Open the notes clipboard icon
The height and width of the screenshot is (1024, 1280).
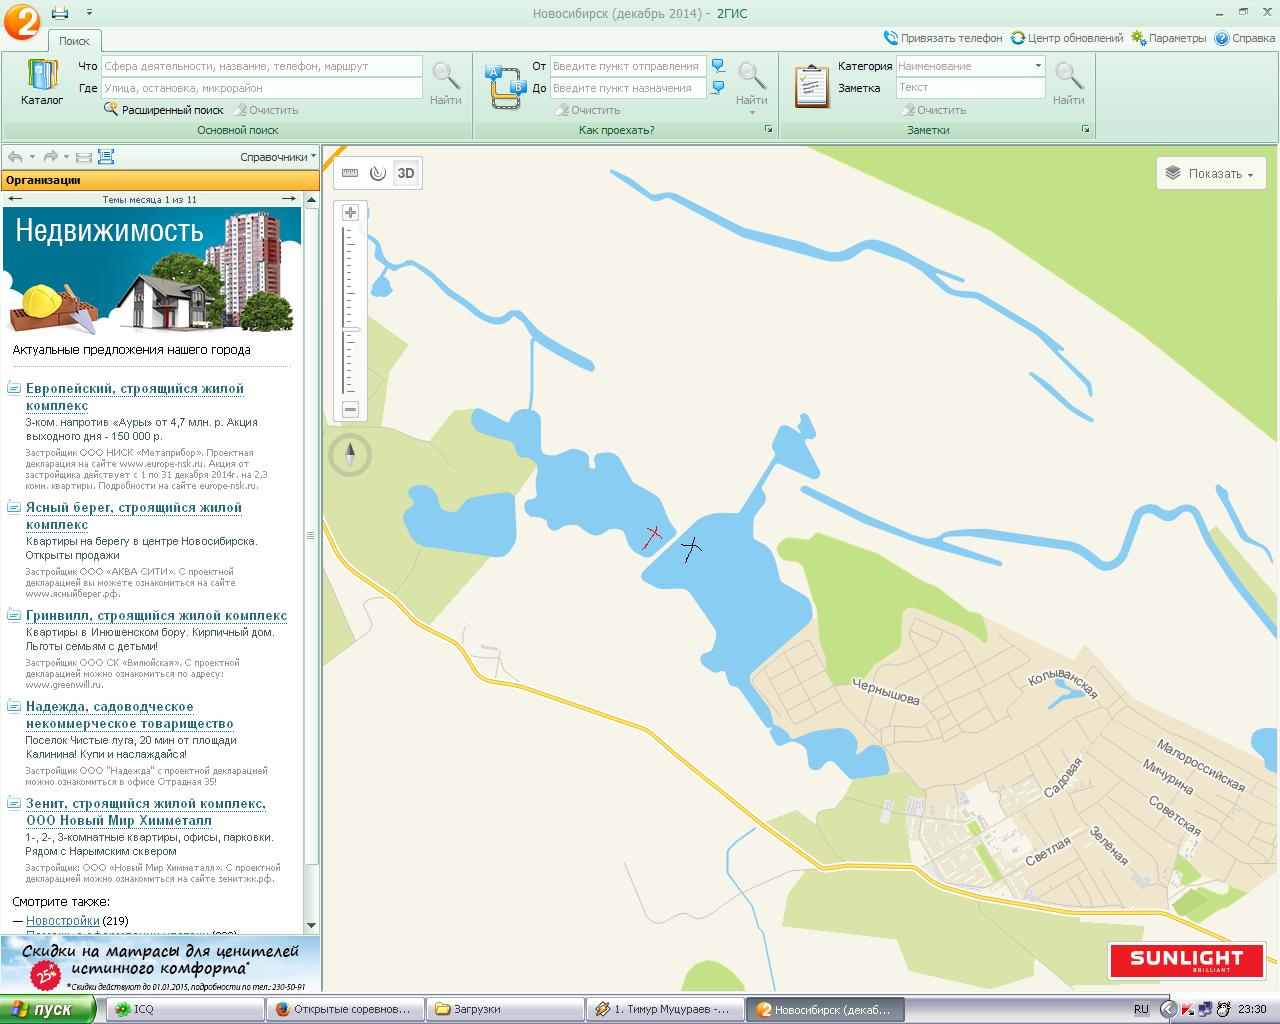tap(811, 86)
